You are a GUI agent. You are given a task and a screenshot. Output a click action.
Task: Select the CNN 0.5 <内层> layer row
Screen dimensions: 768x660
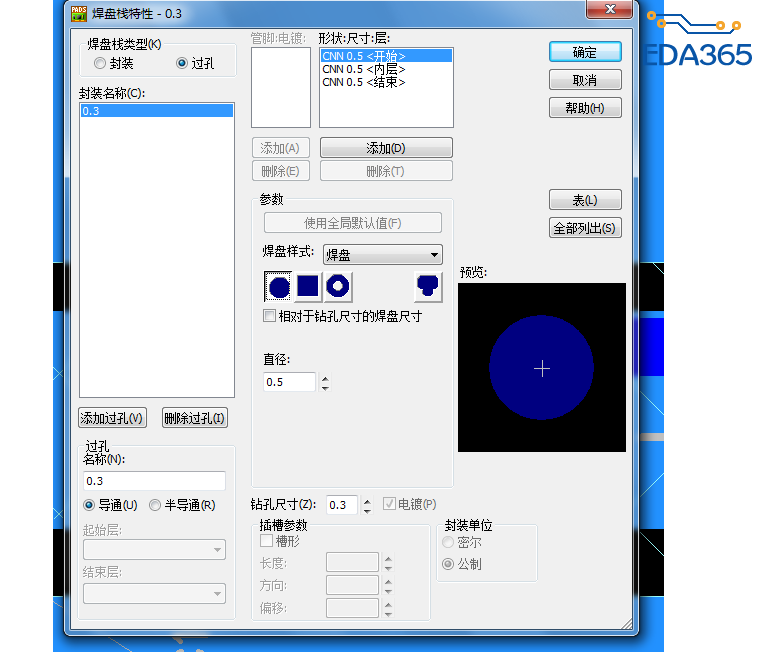tap(386, 69)
